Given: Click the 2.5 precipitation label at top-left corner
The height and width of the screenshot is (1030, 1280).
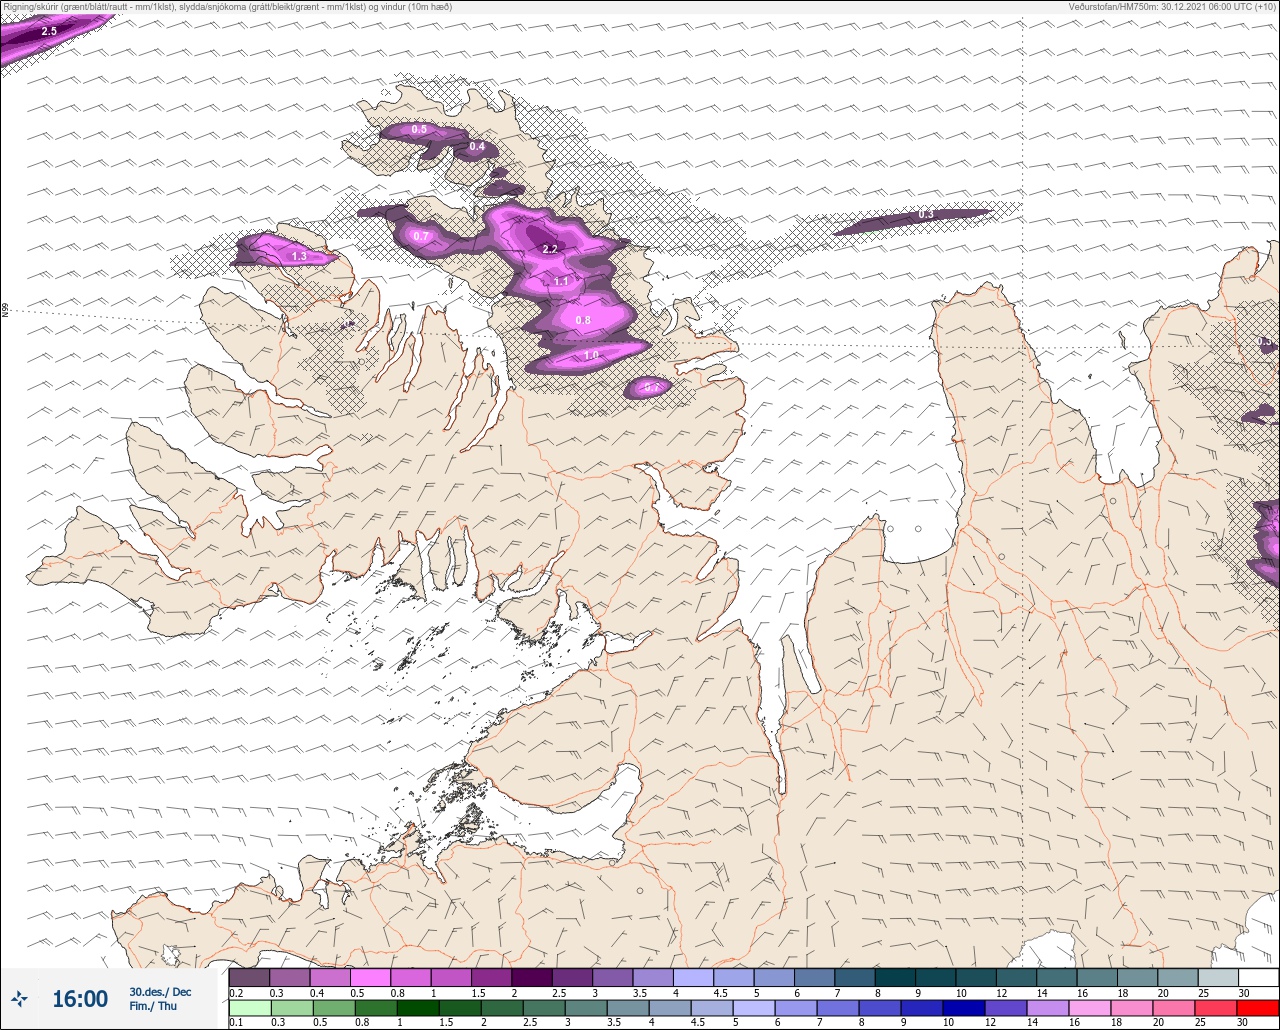Looking at the screenshot, I should tap(49, 32).
